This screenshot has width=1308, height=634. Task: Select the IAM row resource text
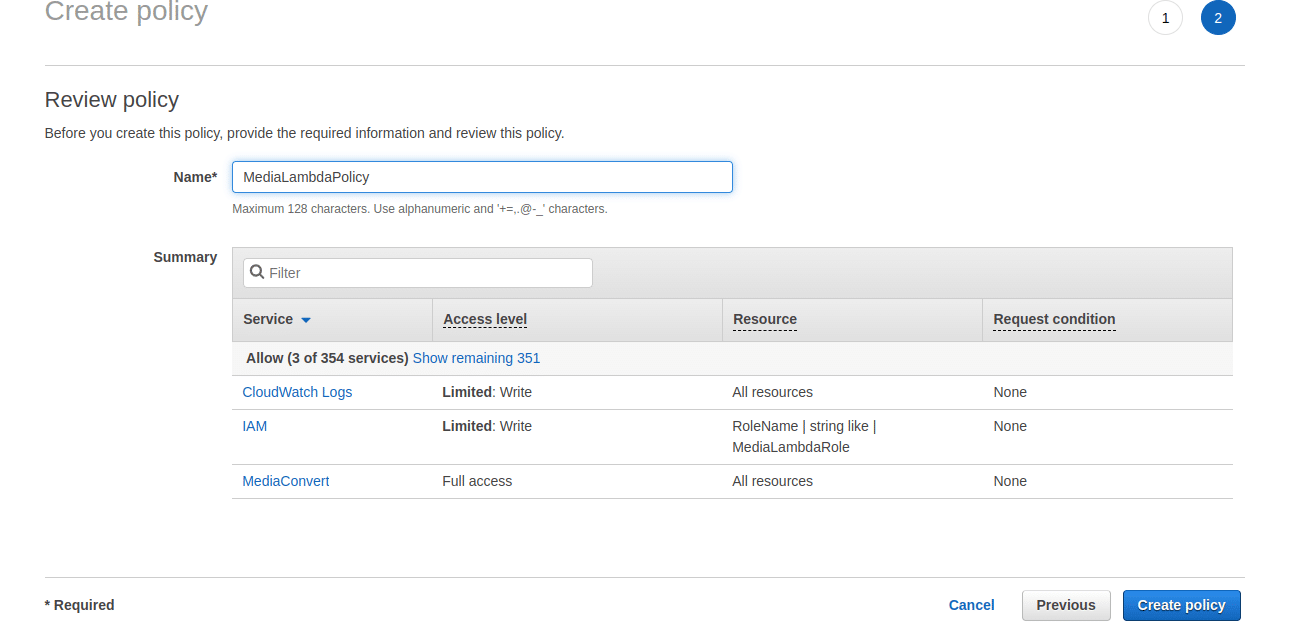pos(803,437)
